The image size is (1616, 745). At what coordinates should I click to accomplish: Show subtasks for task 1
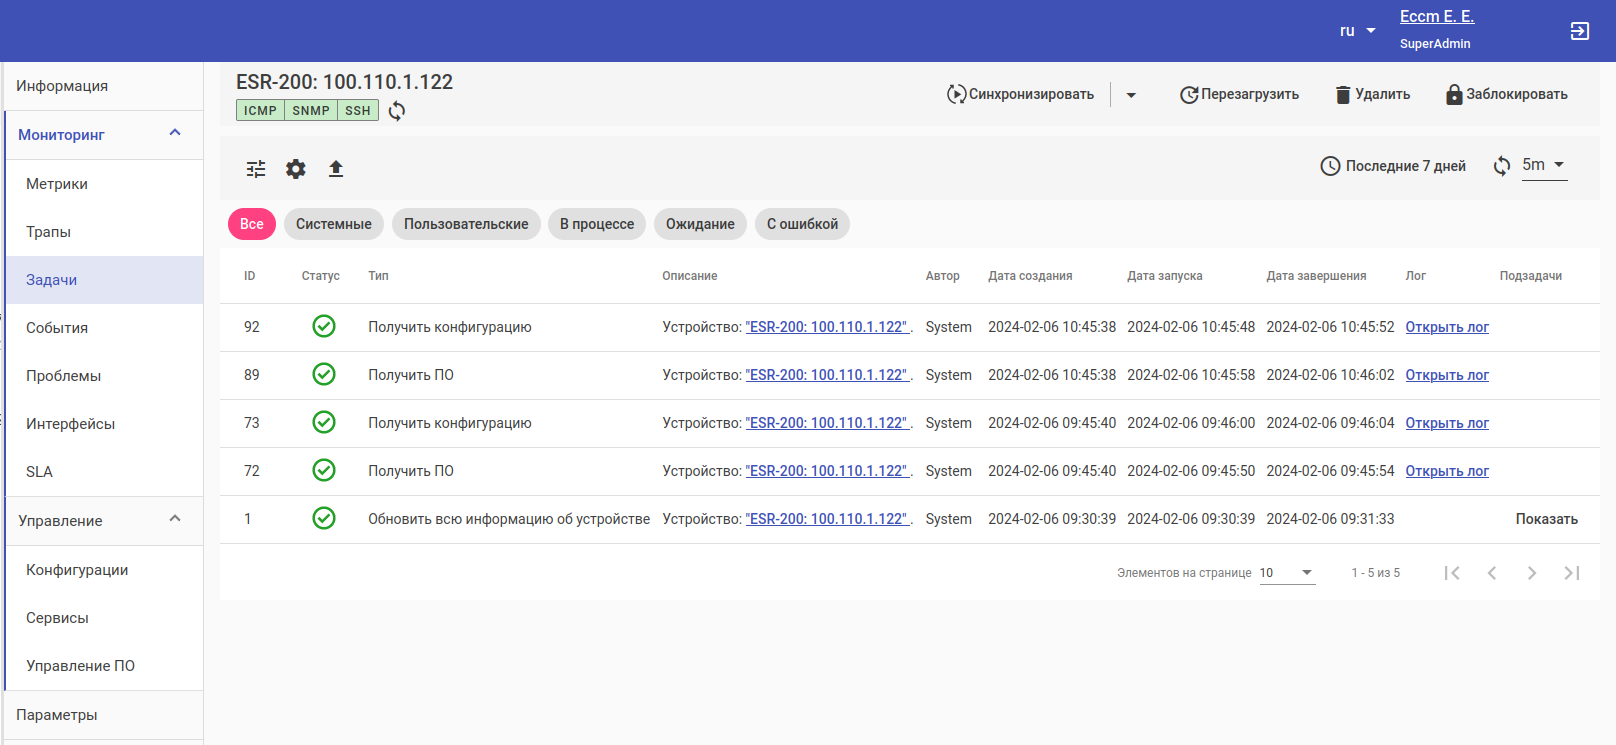(x=1546, y=519)
